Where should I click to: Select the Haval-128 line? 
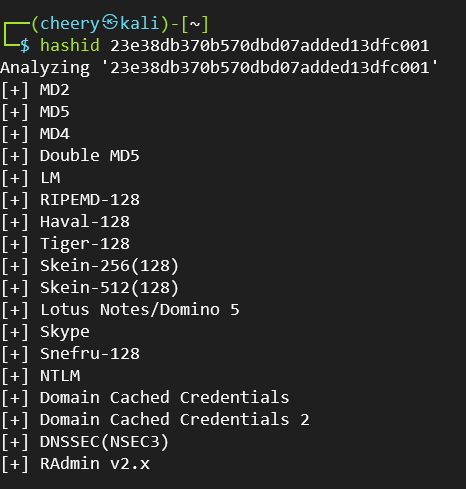point(65,222)
